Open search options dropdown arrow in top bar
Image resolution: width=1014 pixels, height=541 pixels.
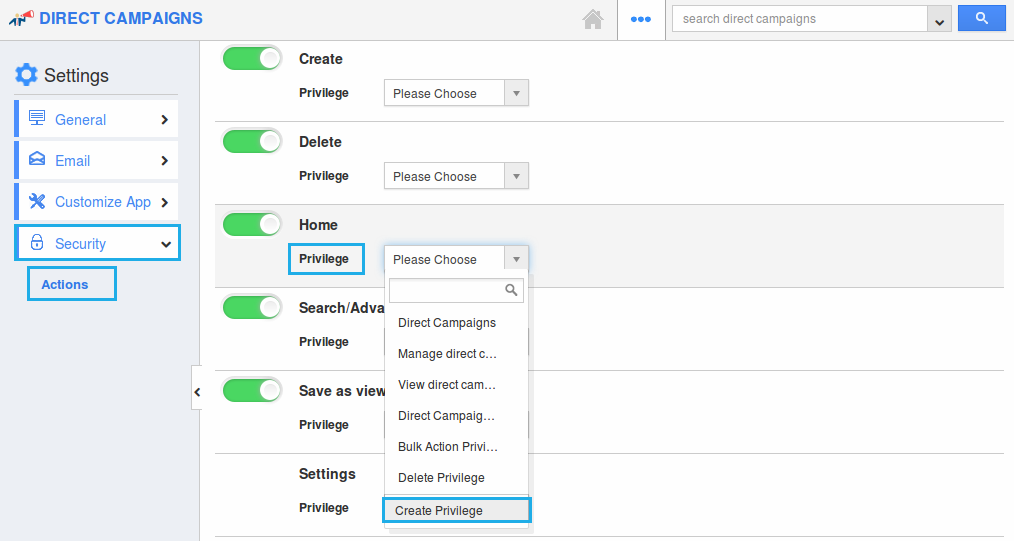click(x=939, y=19)
